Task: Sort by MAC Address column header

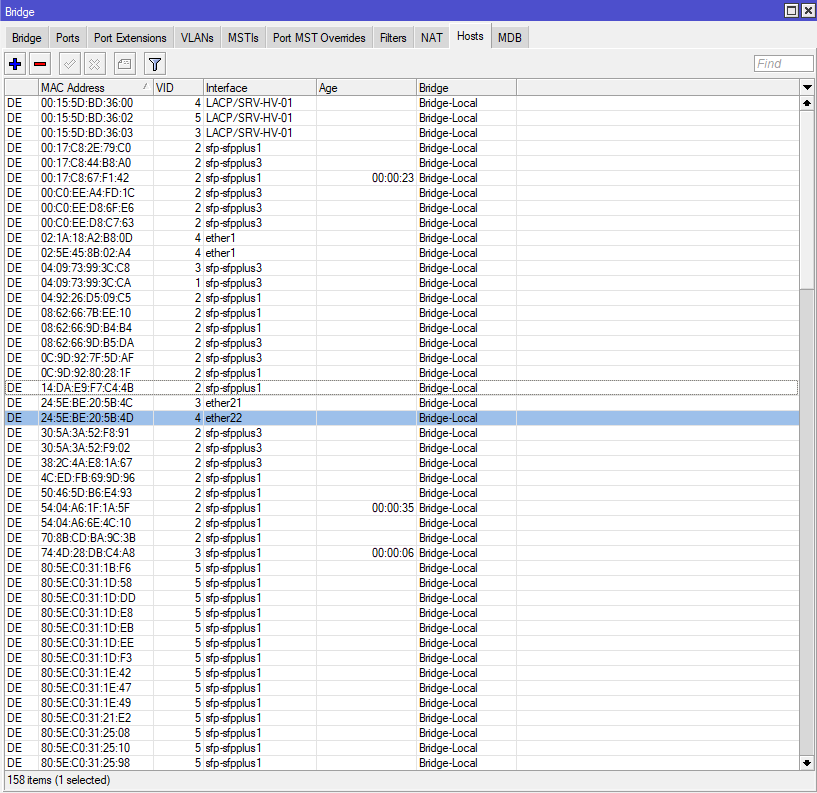Action: [95, 88]
